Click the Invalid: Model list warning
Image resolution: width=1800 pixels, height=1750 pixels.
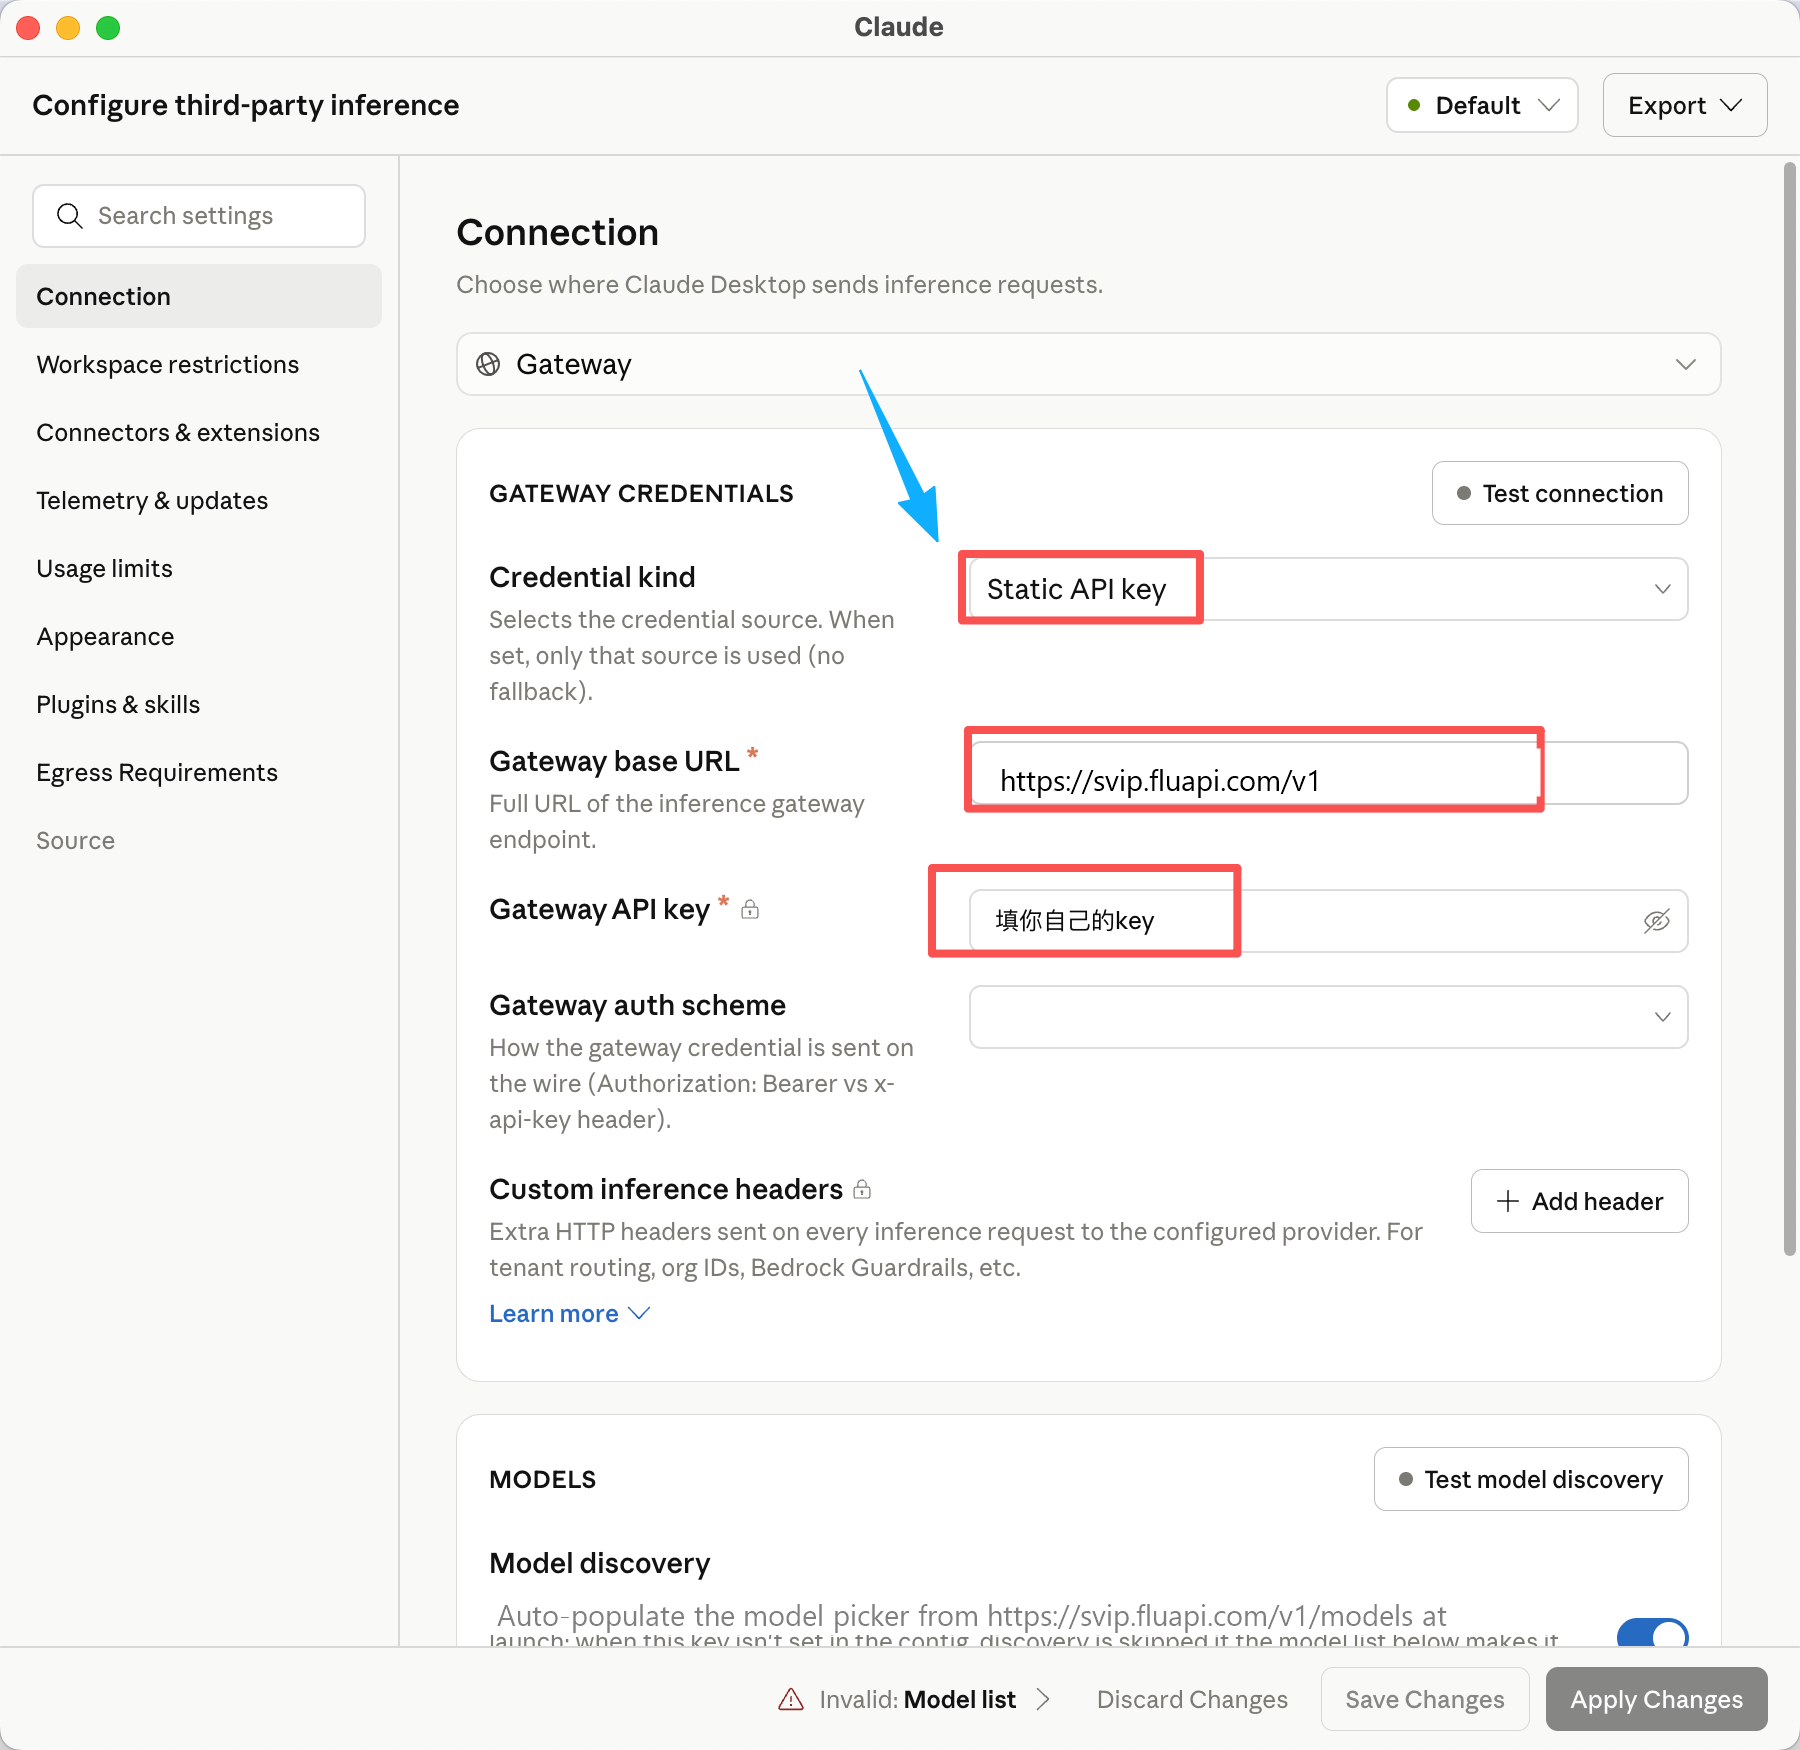(x=915, y=1699)
